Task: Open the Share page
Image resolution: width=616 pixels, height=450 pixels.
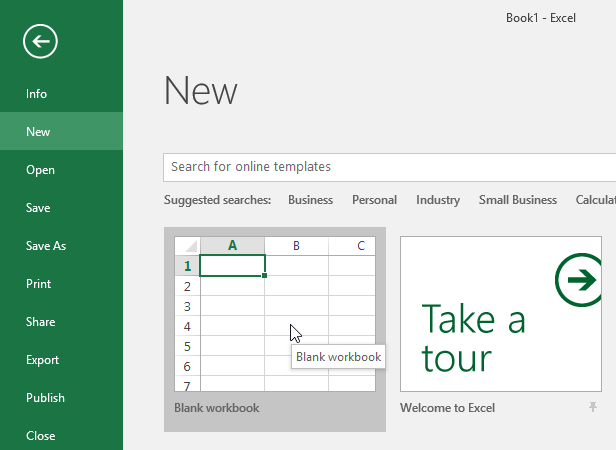Action: tap(40, 322)
